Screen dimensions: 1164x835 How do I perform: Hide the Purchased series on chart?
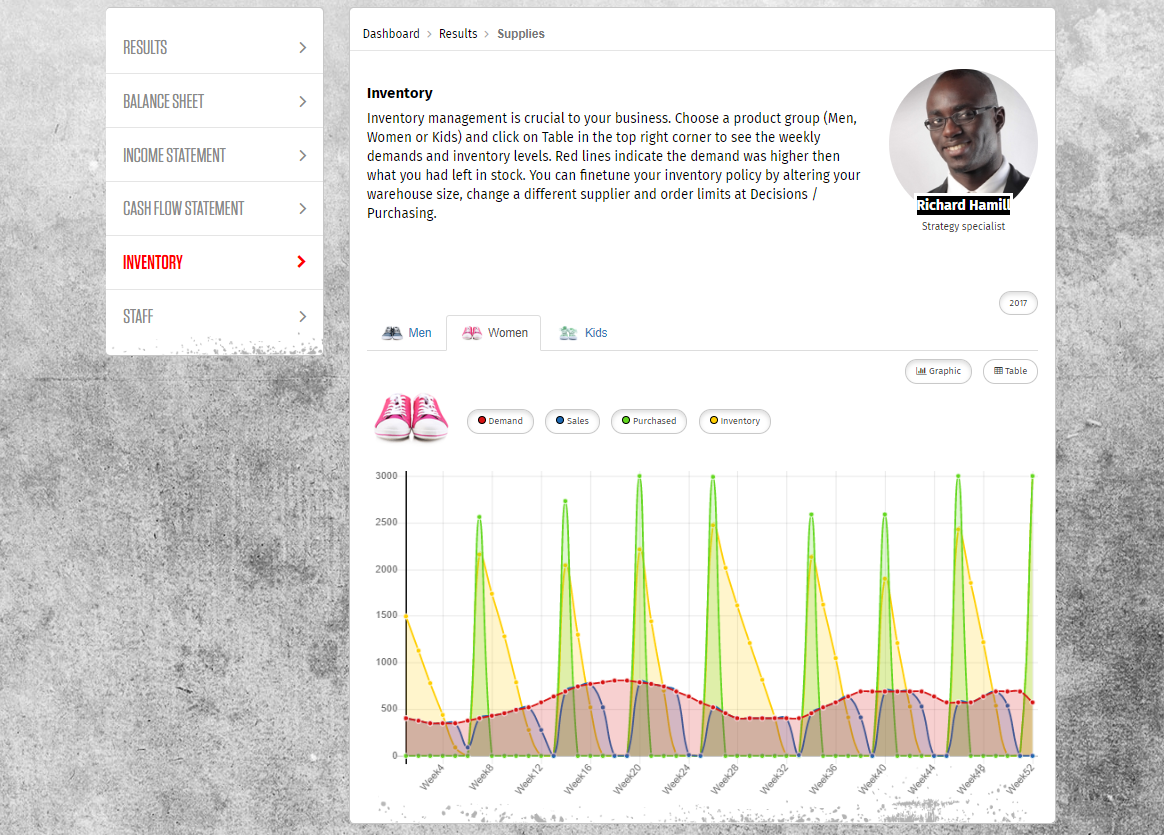(648, 421)
